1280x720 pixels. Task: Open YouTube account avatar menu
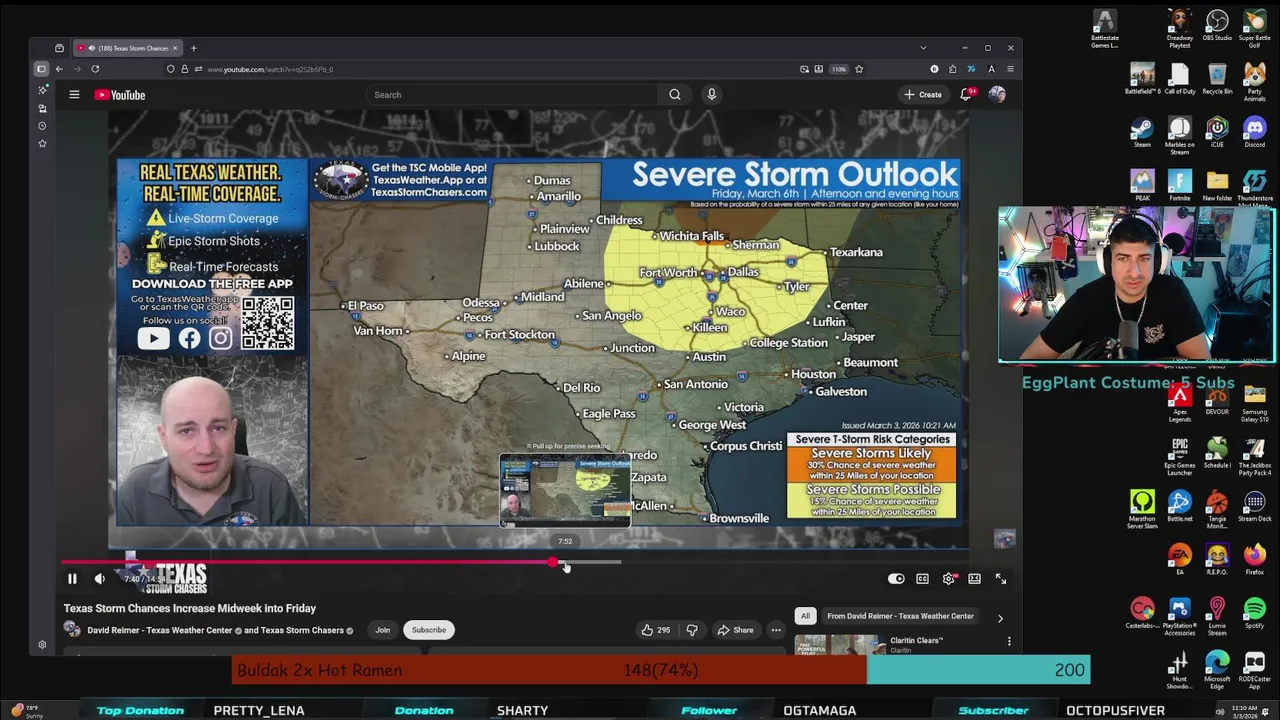(997, 95)
